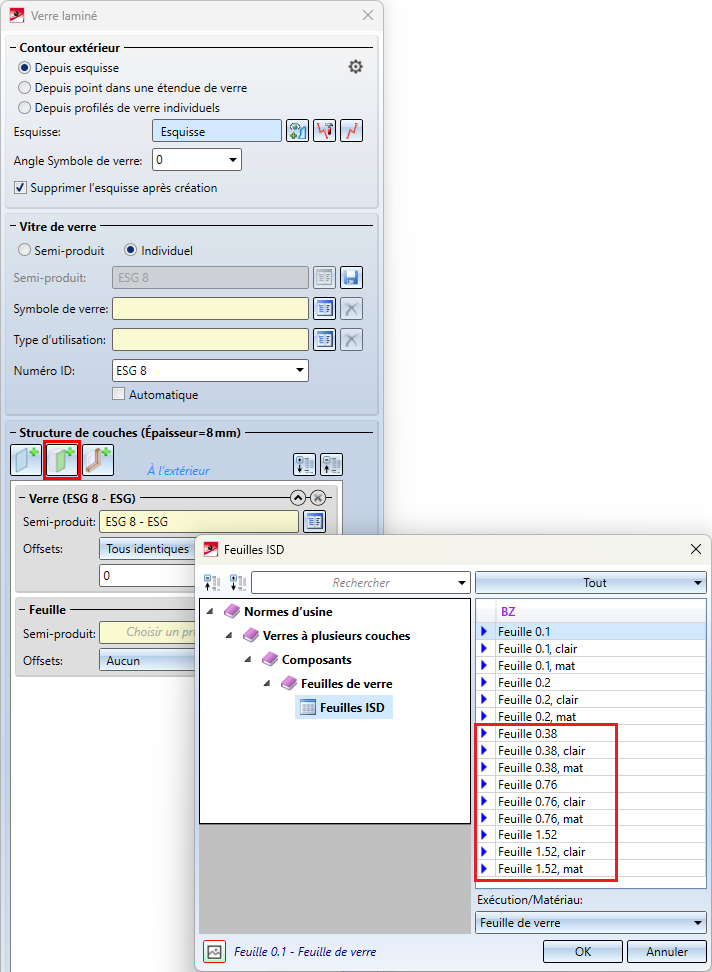Click the offset value field showing 0
712x972 pixels.
[147, 576]
